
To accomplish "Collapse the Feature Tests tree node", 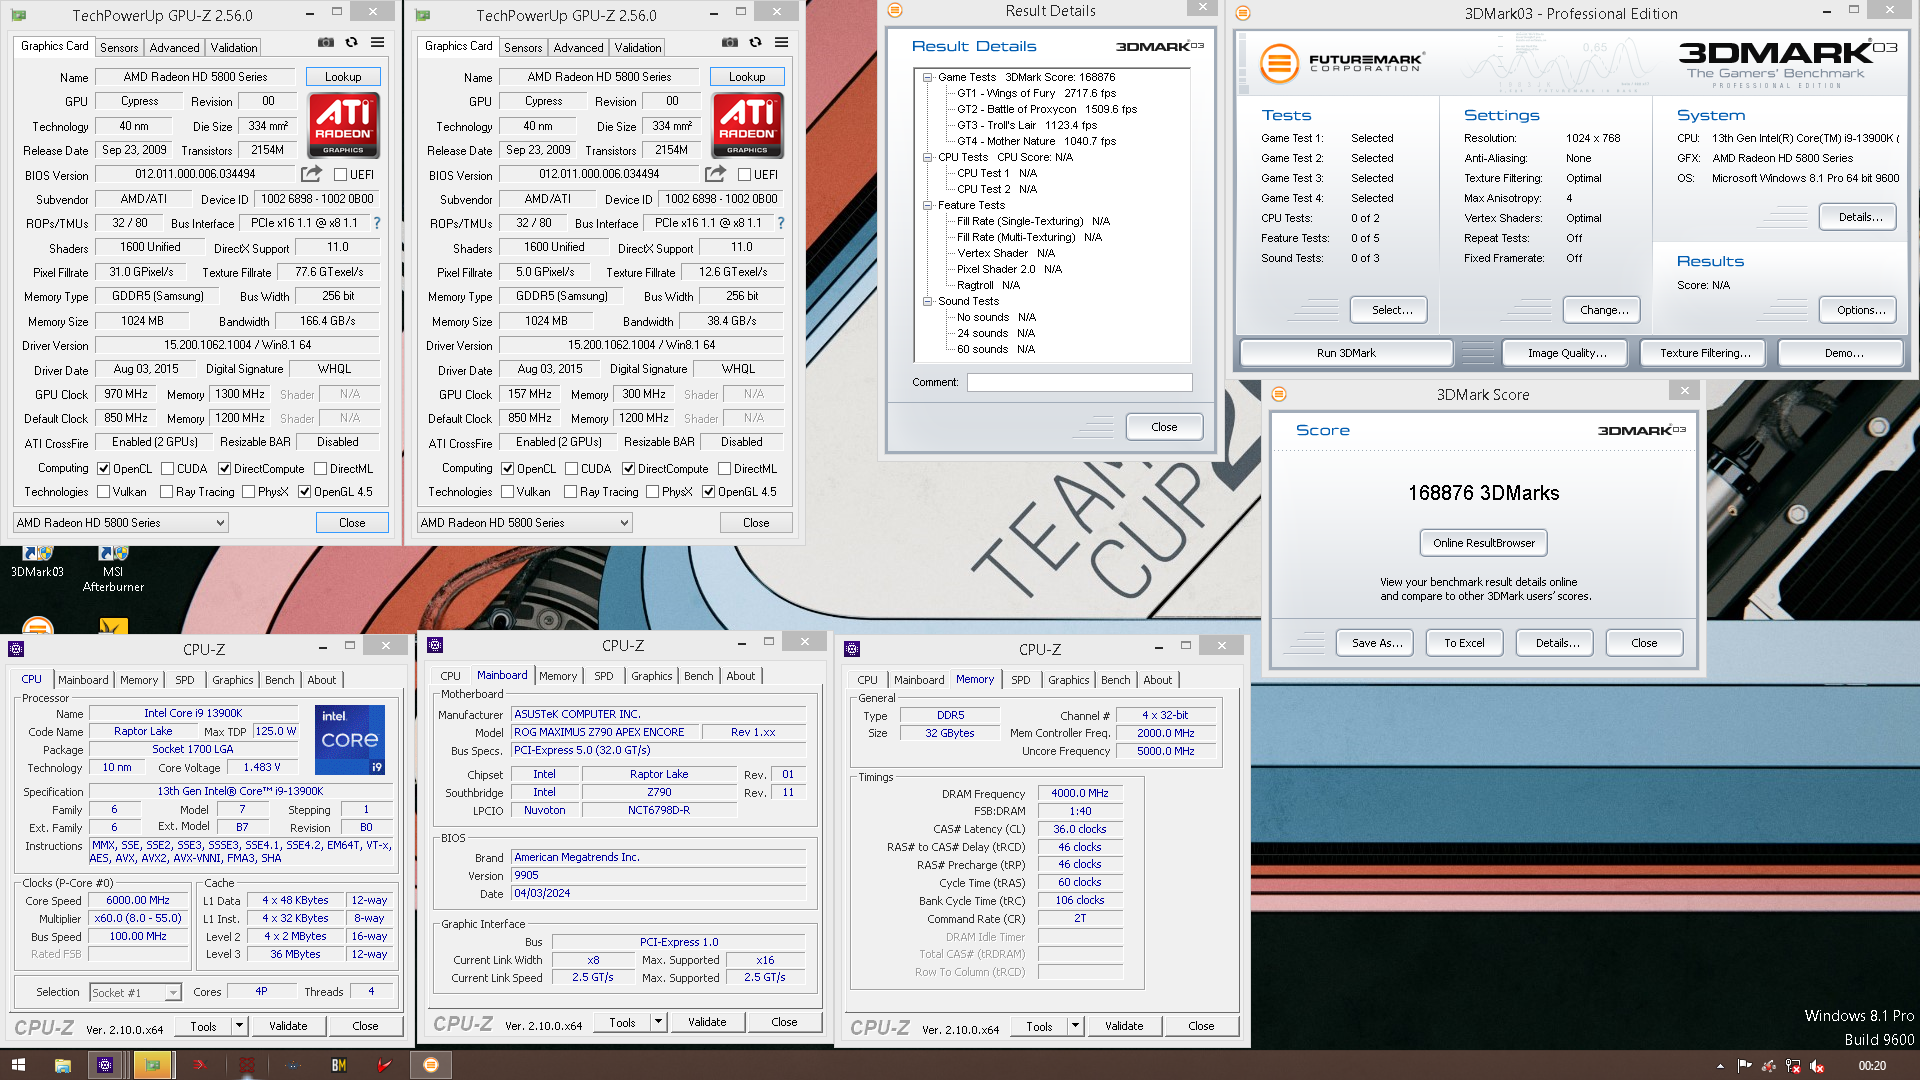I will tap(927, 205).
